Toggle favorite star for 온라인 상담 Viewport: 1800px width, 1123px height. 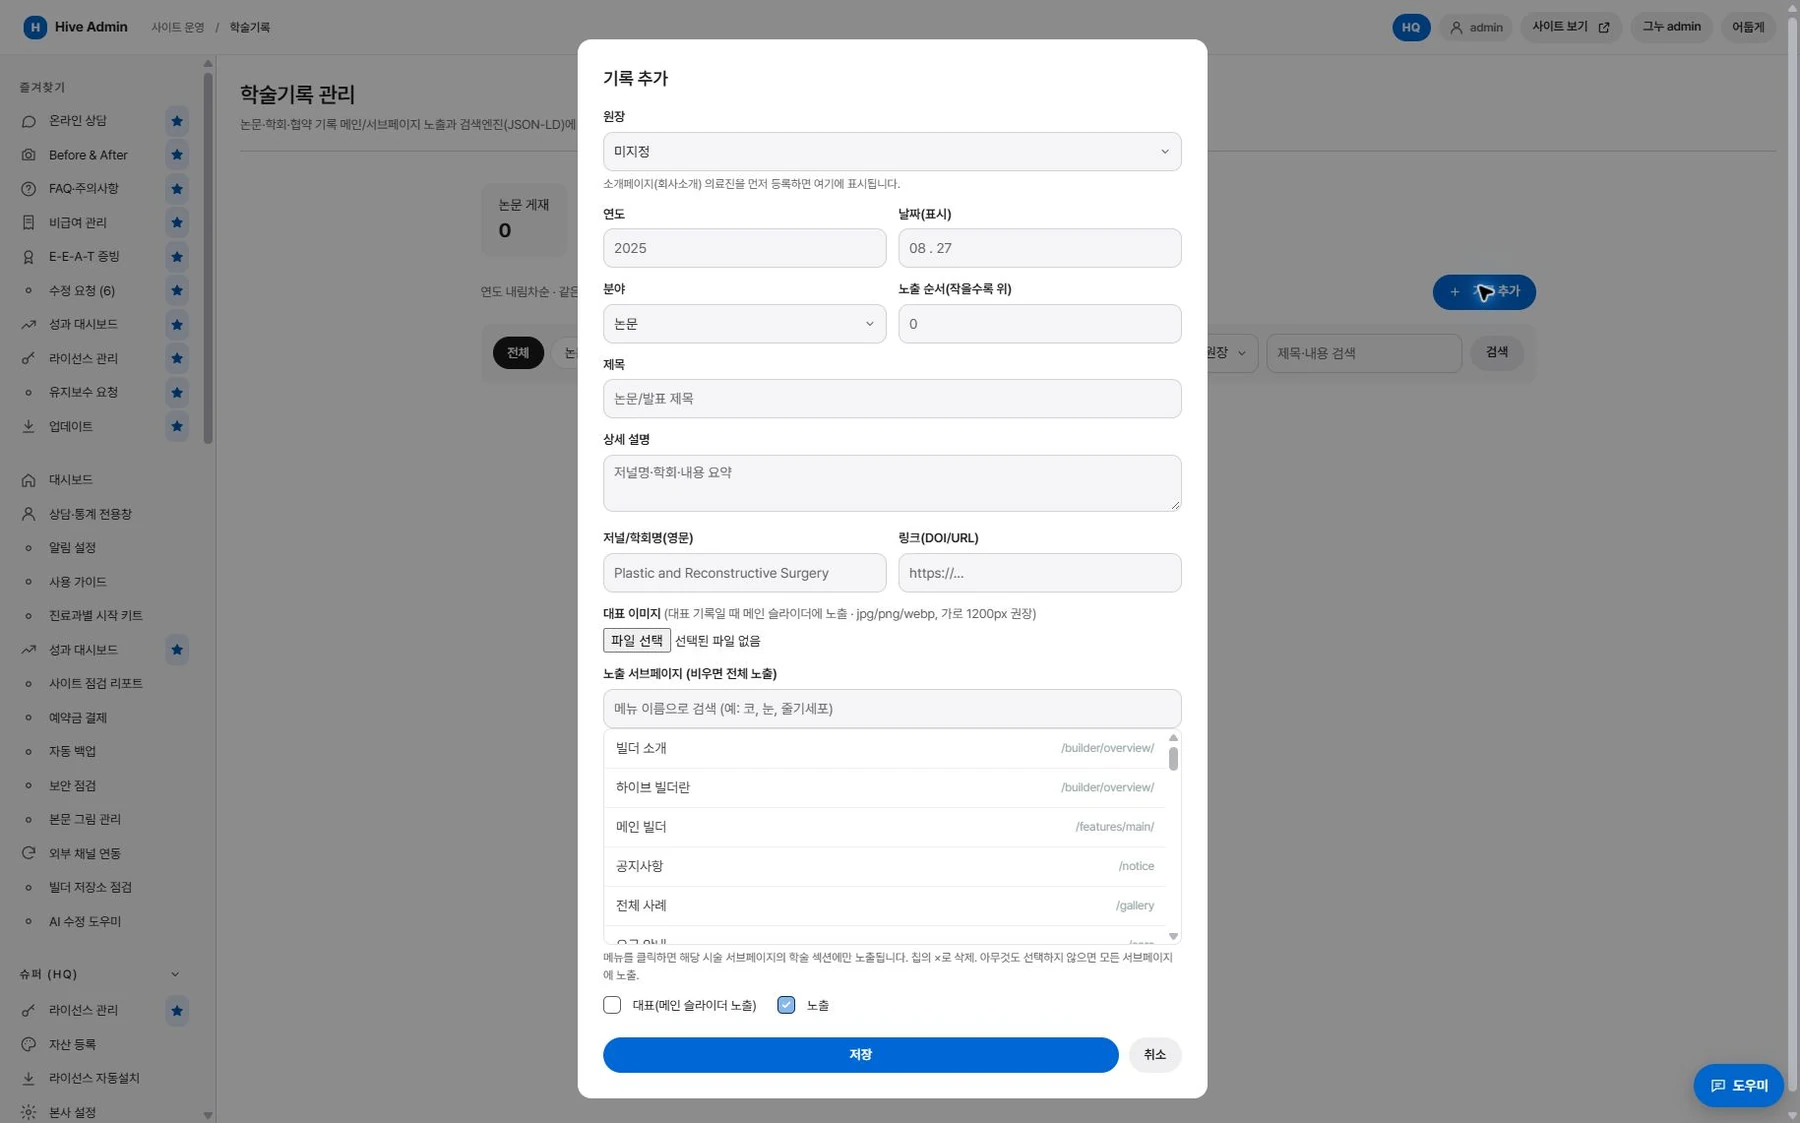tap(177, 121)
